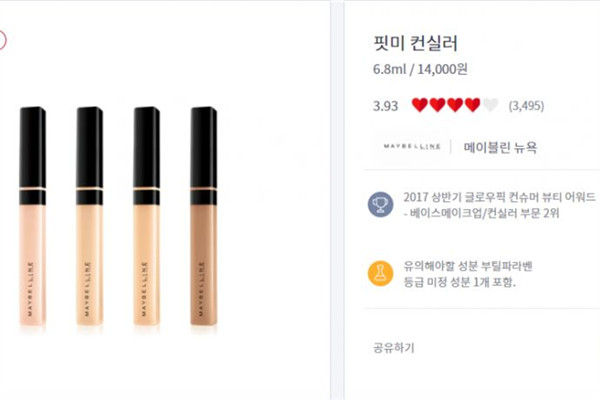Select the darkest tan concealer tube

click(204, 216)
